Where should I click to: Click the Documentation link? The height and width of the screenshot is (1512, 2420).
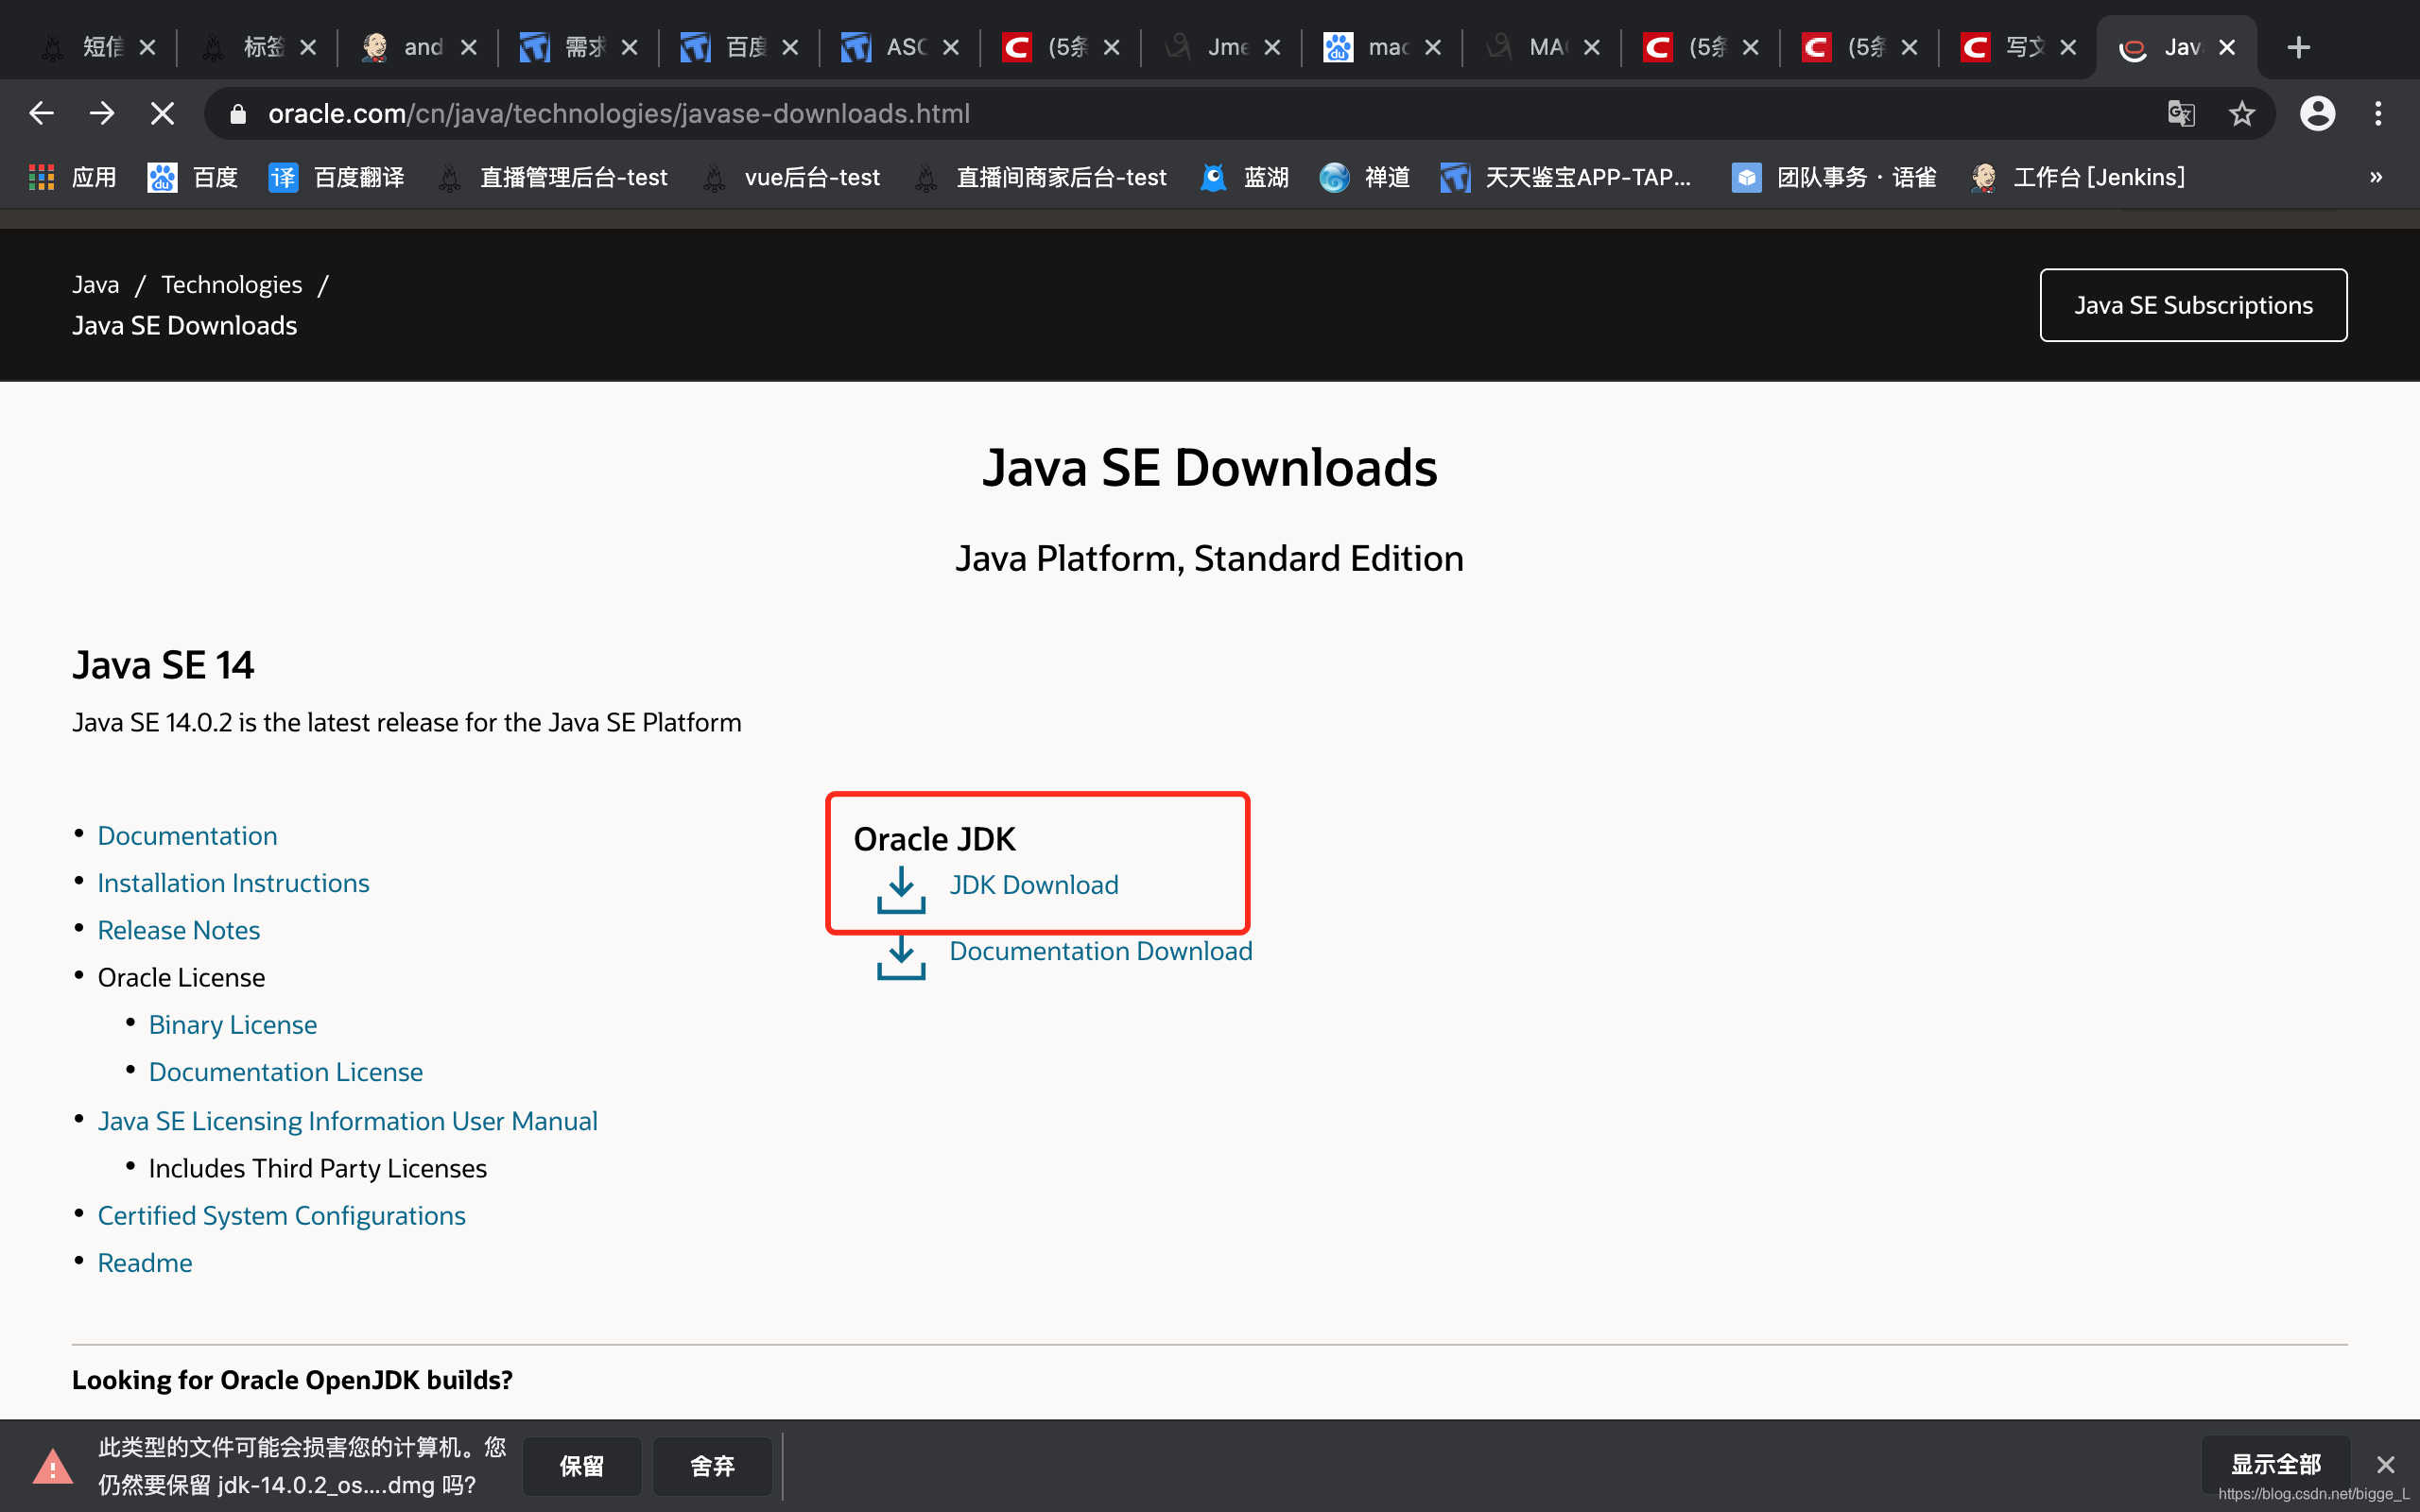tap(186, 834)
